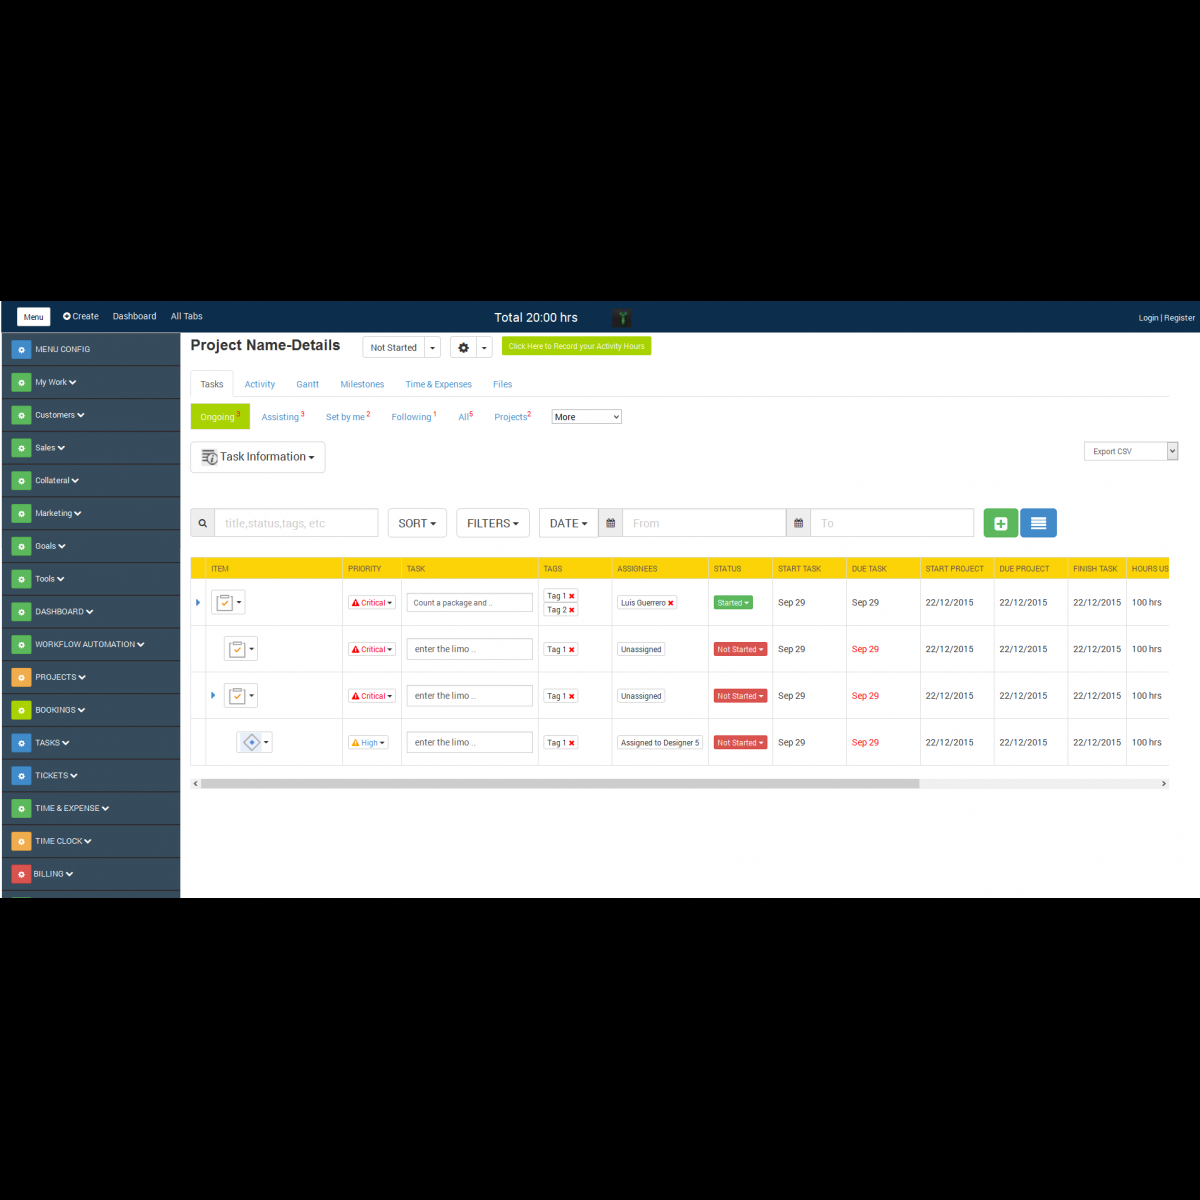The height and width of the screenshot is (1200, 1200).
Task: Click the Record your Activity Hours button
Action: (576, 346)
